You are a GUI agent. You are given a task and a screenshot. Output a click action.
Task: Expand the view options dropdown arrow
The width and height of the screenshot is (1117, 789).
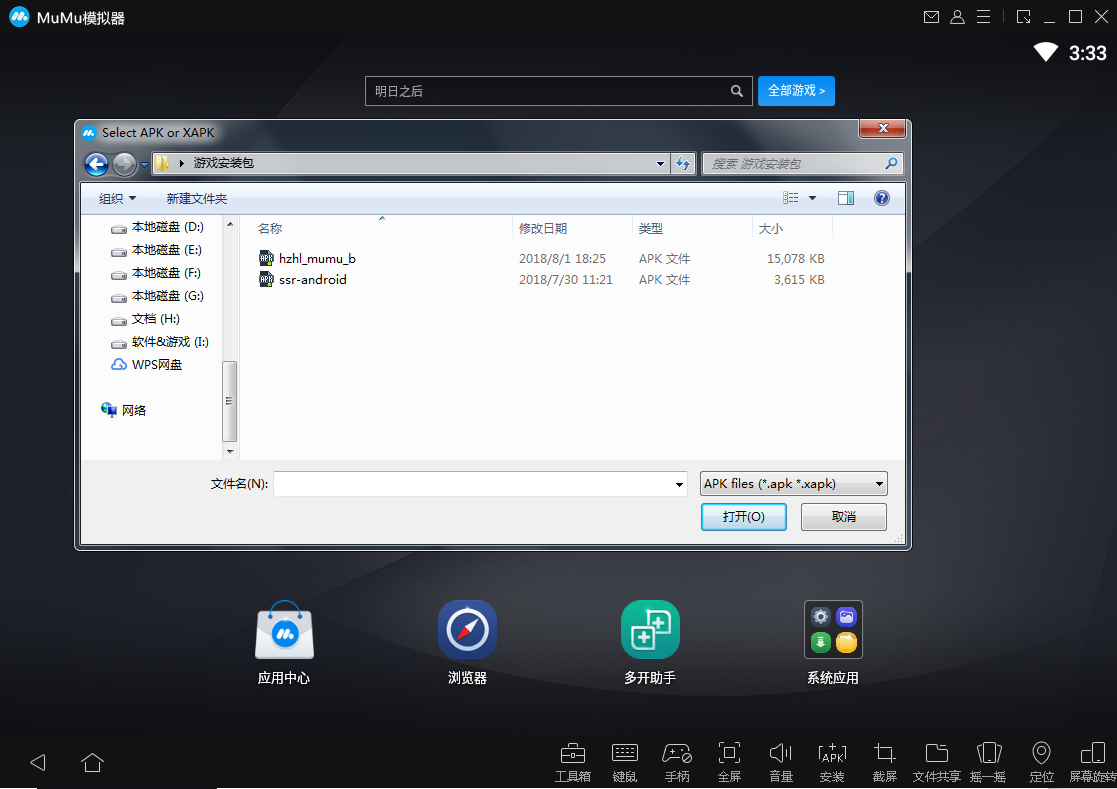[812, 198]
